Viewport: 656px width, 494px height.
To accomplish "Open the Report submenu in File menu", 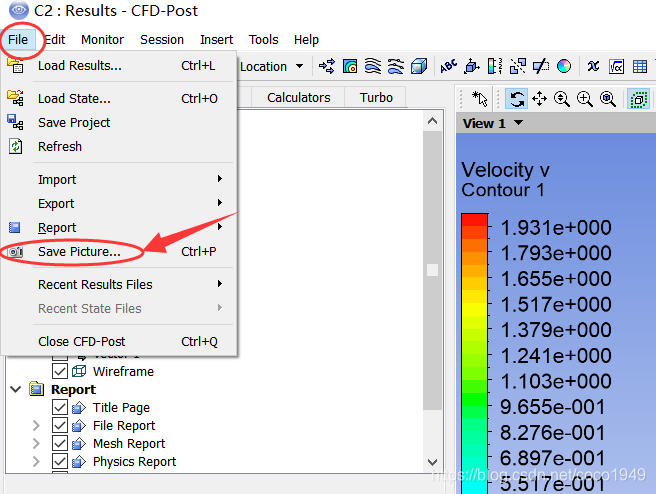I will point(119,228).
